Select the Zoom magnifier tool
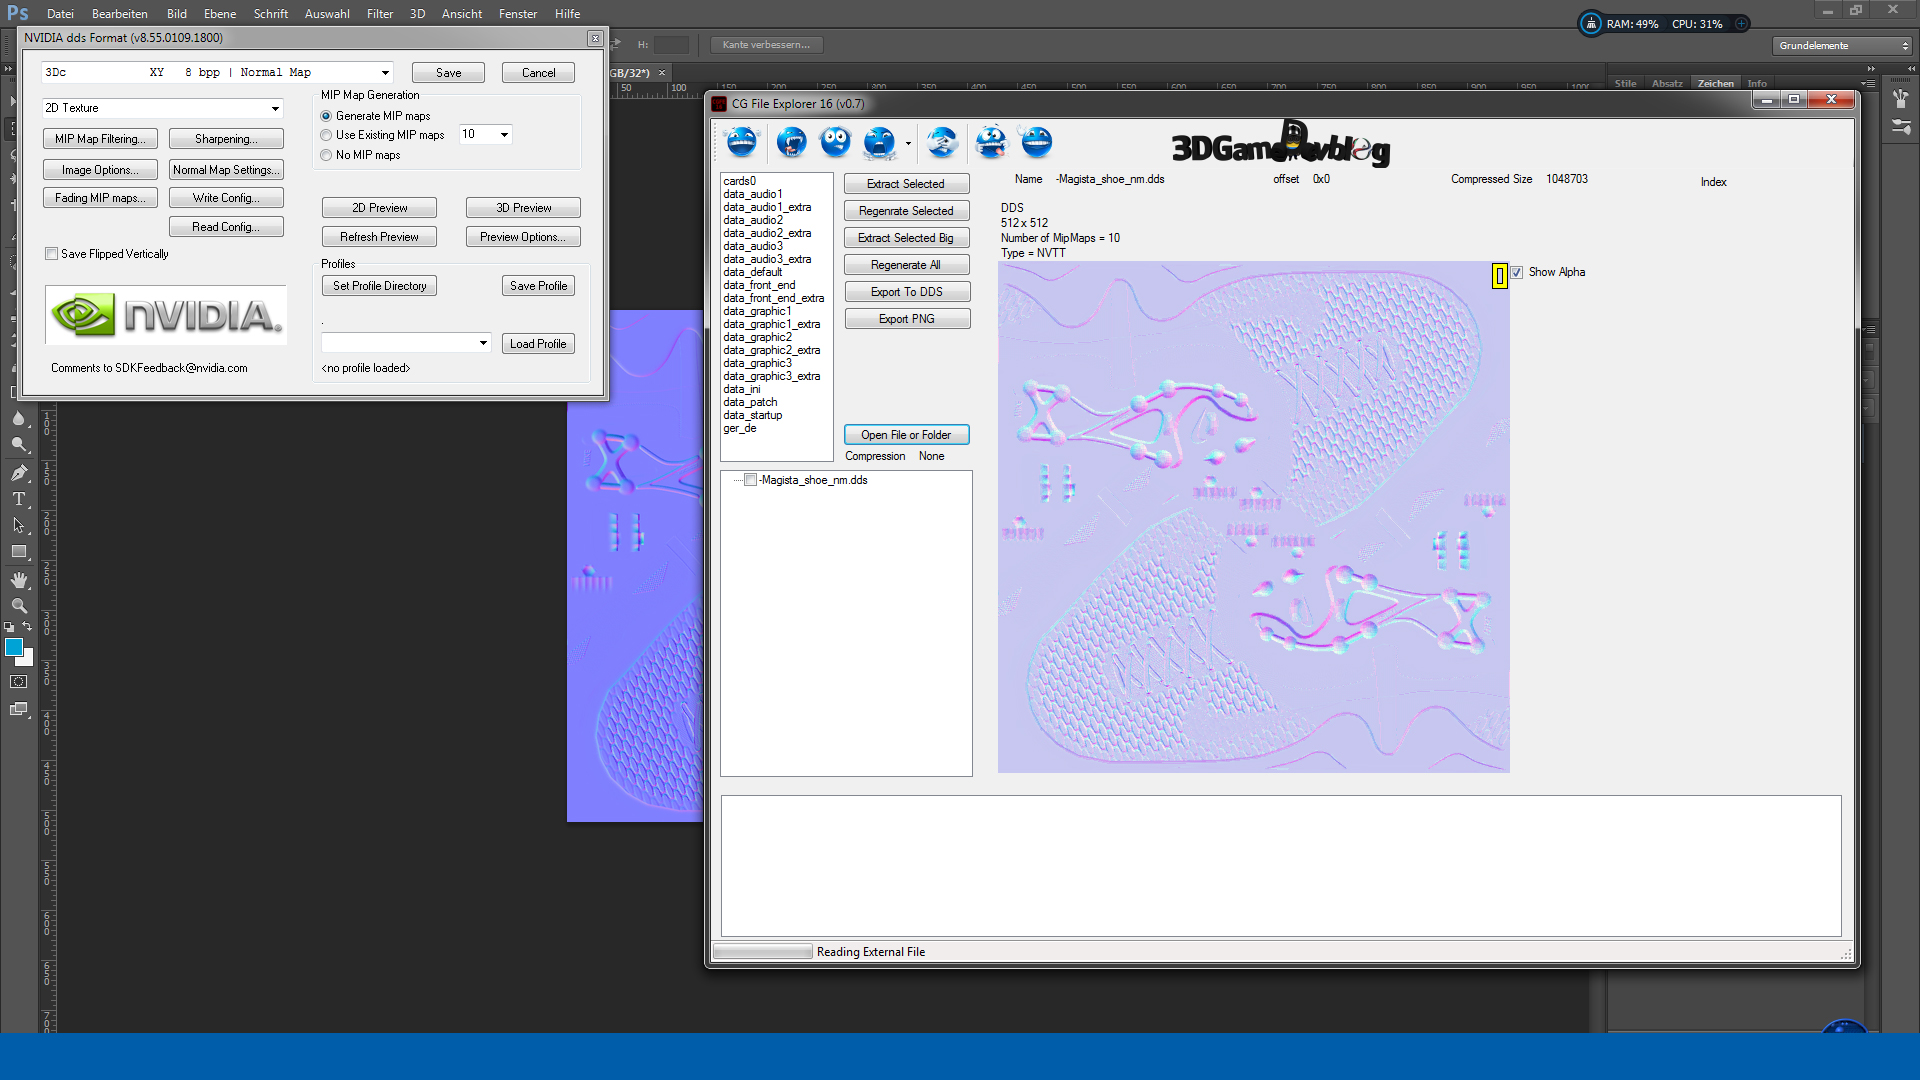Viewport: 1920px width, 1080px height. click(18, 606)
